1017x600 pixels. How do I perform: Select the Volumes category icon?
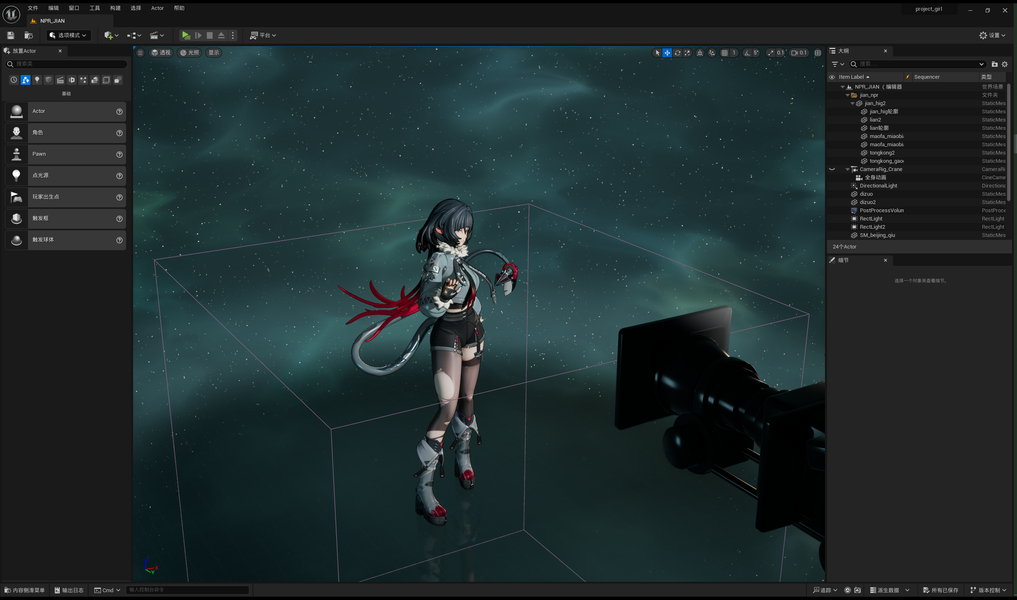pos(106,80)
